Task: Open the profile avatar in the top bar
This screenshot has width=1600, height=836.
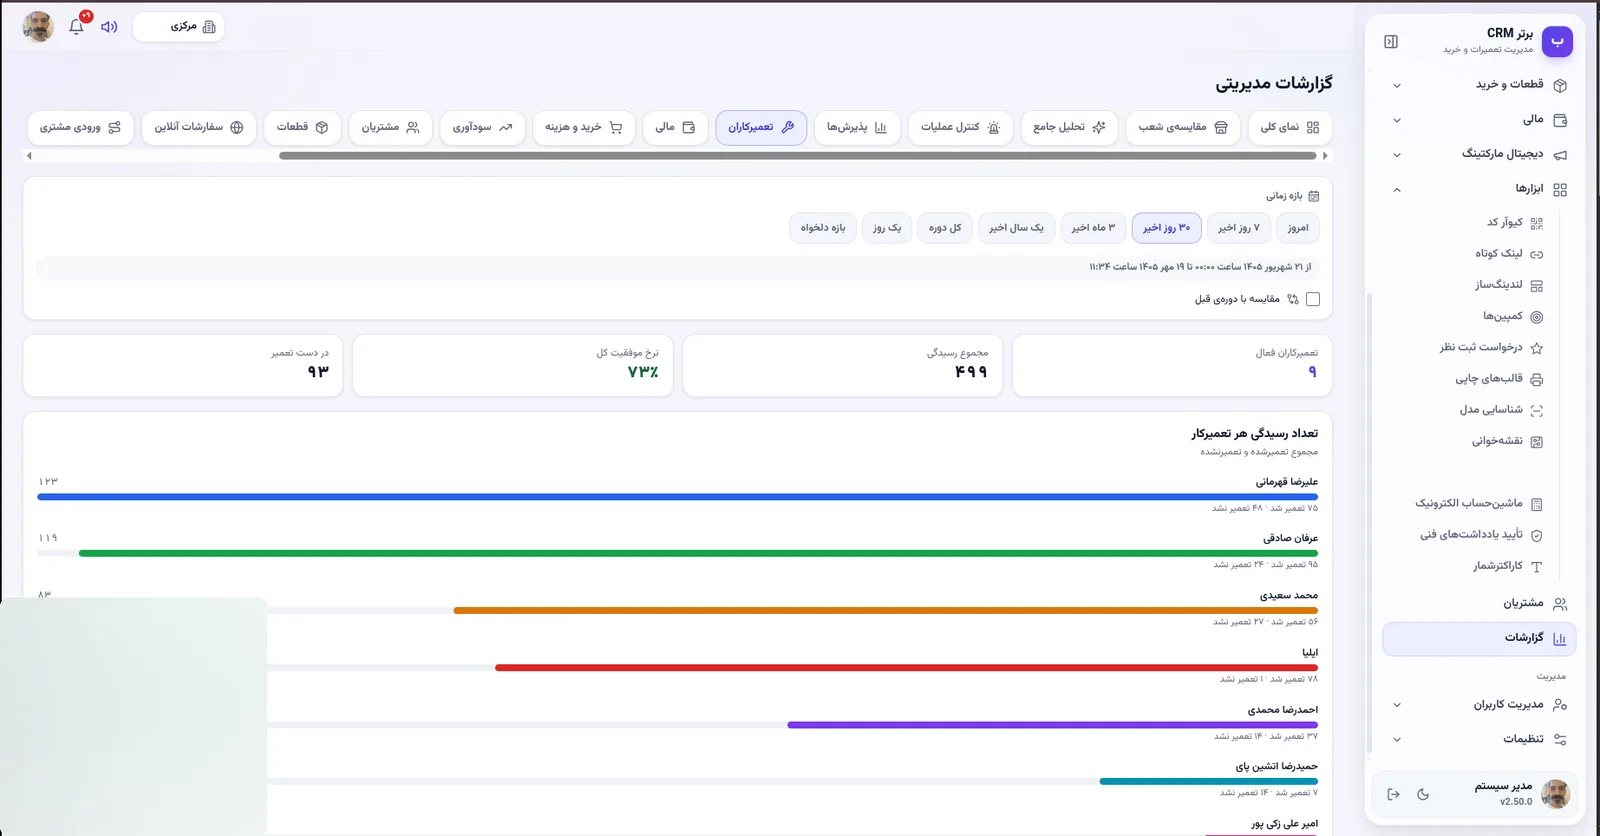Action: point(38,27)
